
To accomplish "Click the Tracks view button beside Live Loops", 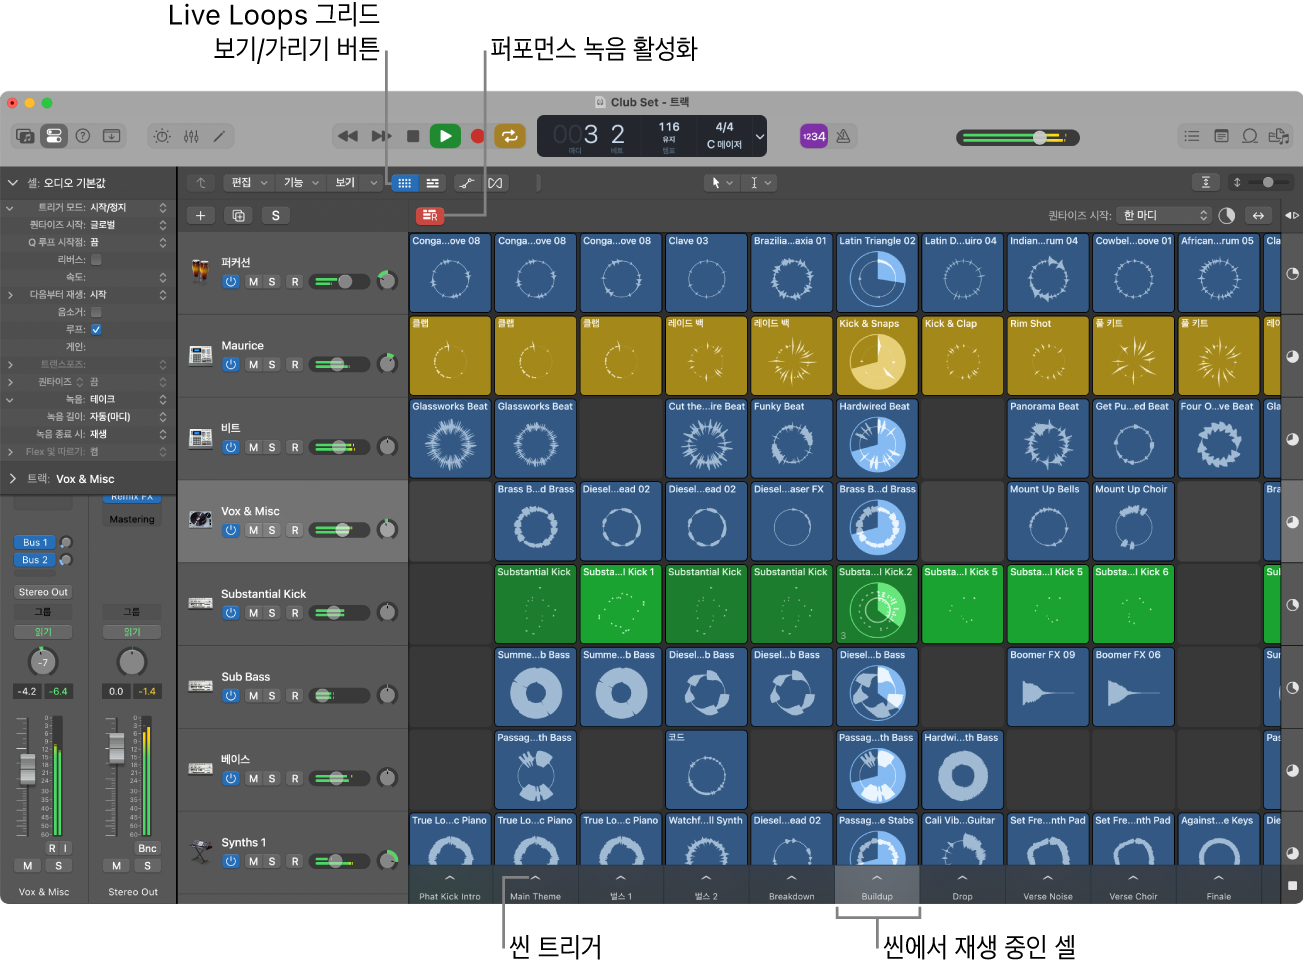I will tap(432, 183).
